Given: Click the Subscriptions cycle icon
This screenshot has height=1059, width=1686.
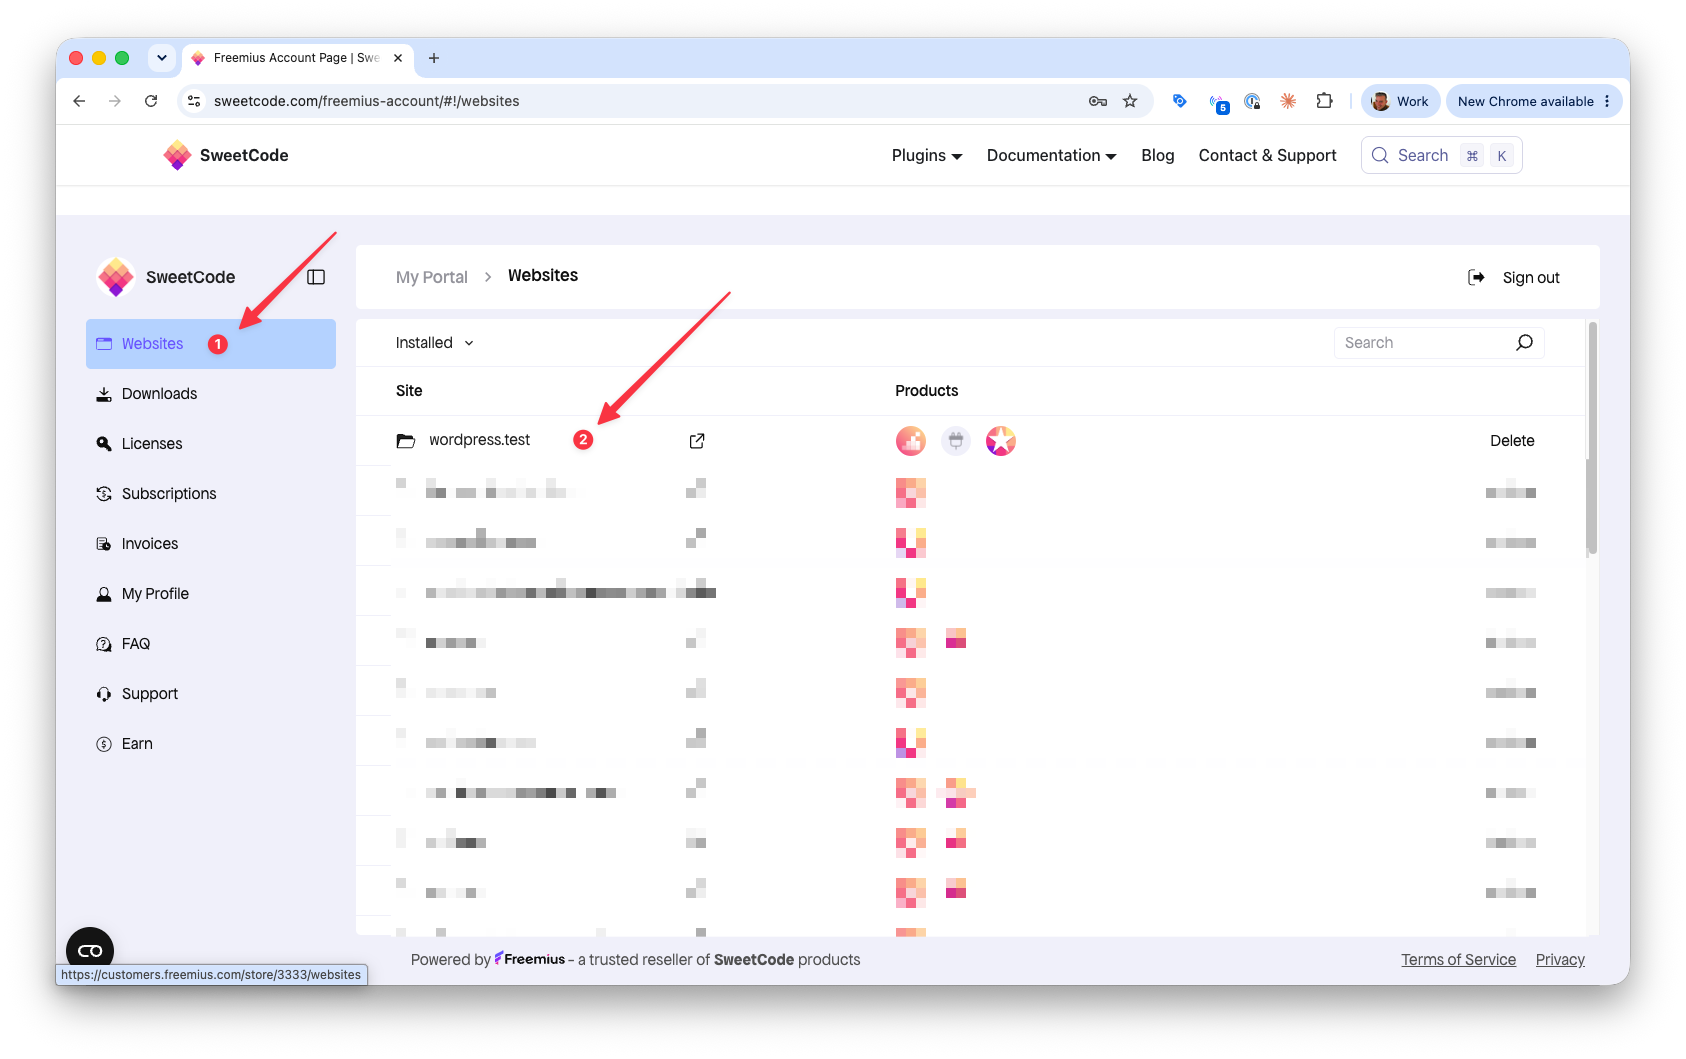Looking at the screenshot, I should click(x=104, y=494).
